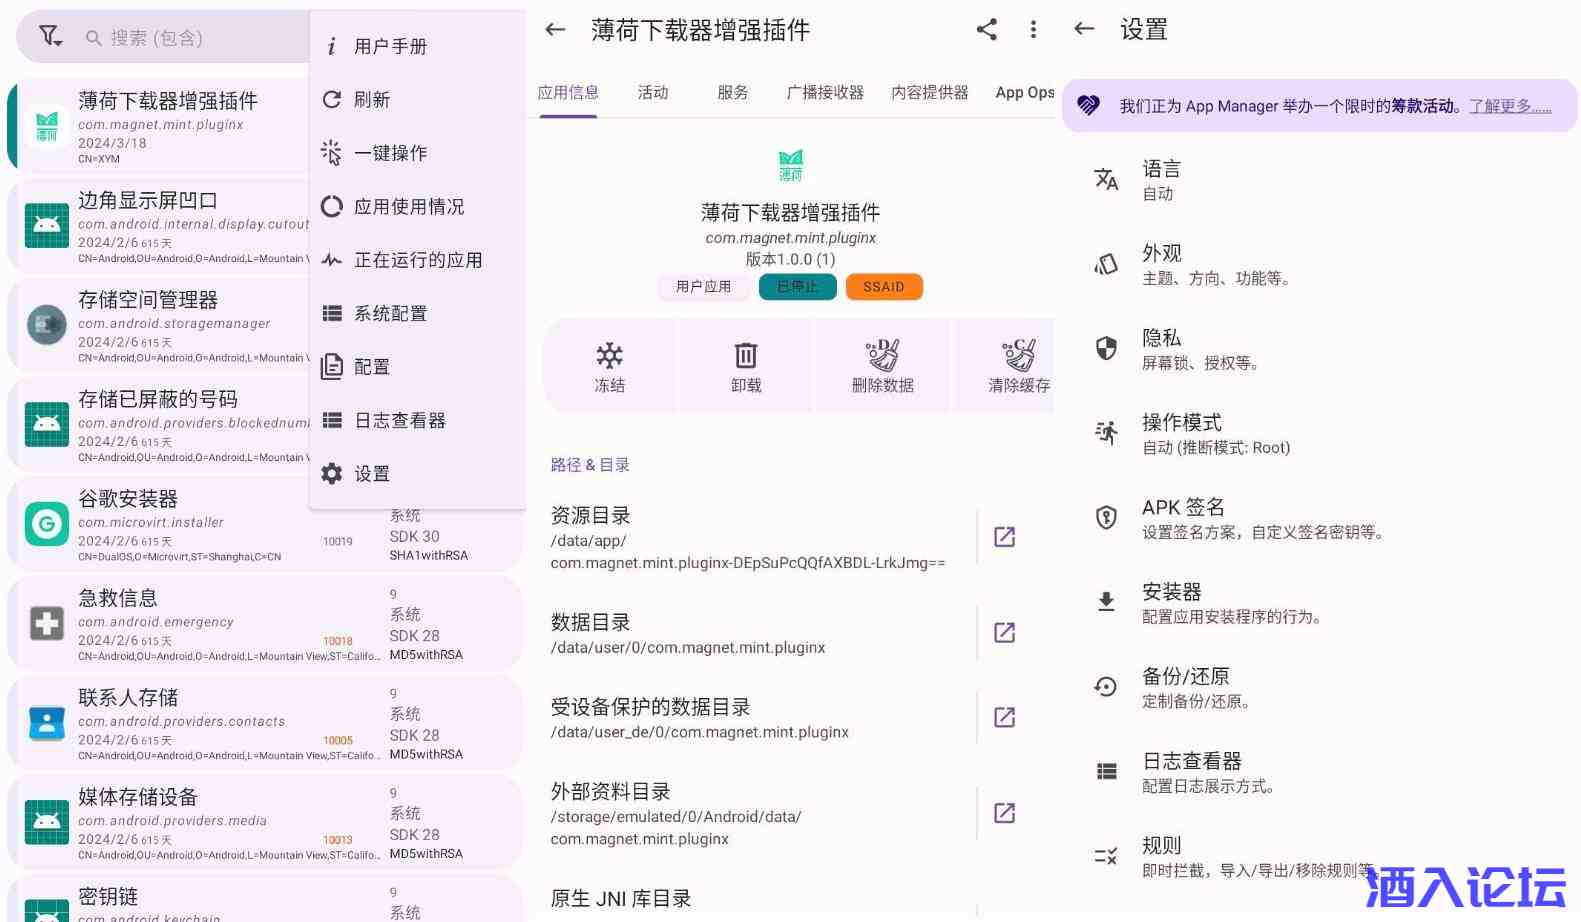Screen dimensions: 1581x922
Task: Open the filter options icon beside search
Action: (50, 37)
